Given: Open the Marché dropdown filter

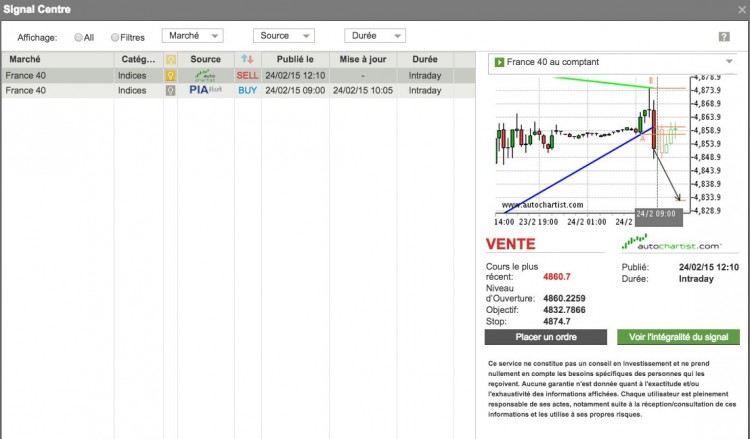Looking at the screenshot, I should [x=192, y=36].
